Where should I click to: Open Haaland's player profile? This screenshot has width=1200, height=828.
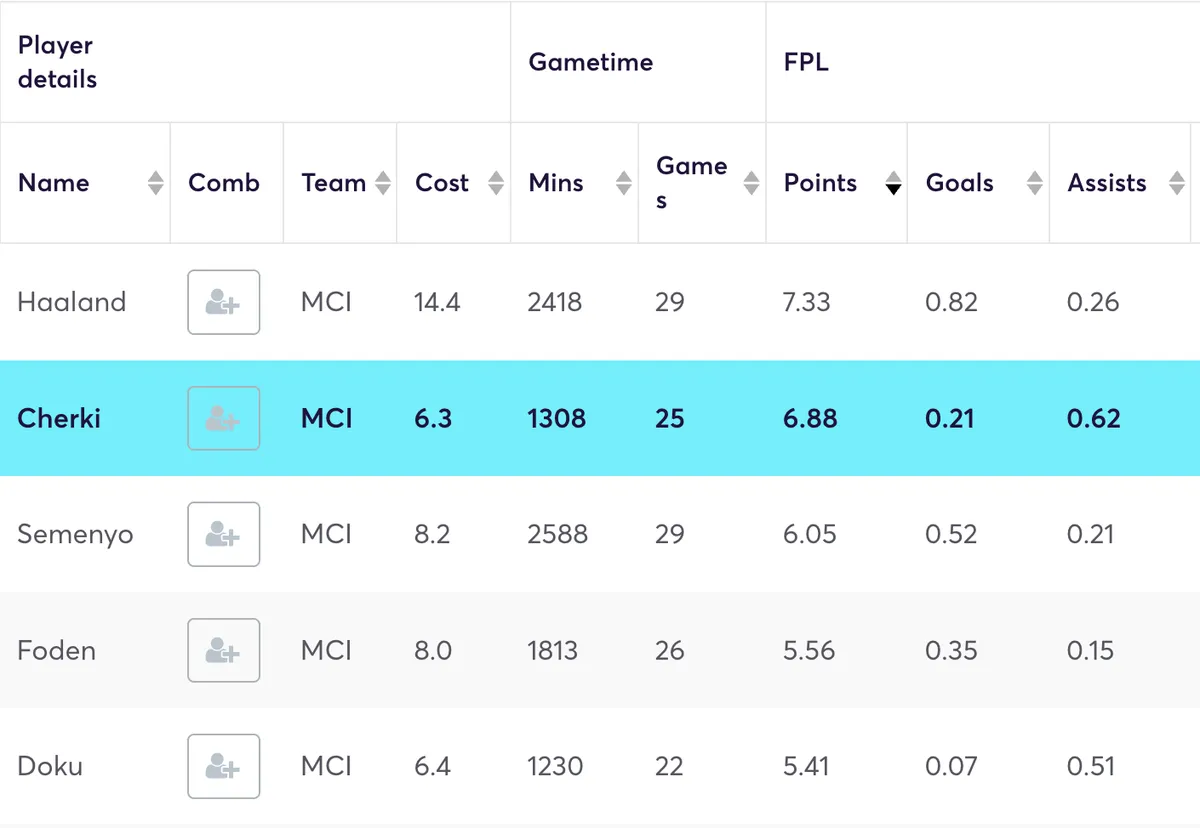click(x=71, y=302)
